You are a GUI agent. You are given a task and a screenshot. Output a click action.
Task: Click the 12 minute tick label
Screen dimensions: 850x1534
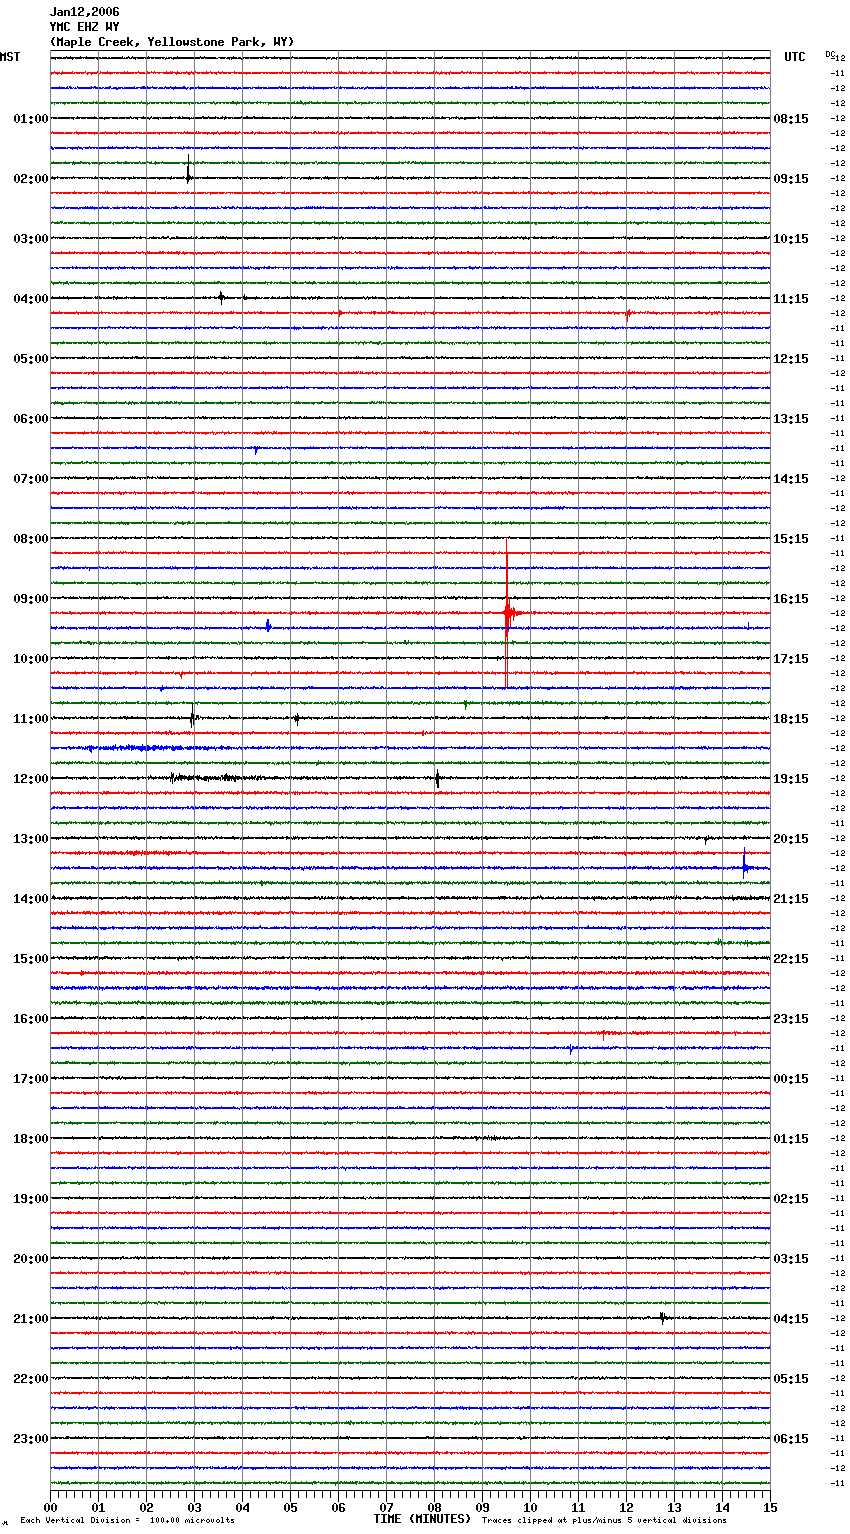[x=626, y=1507]
